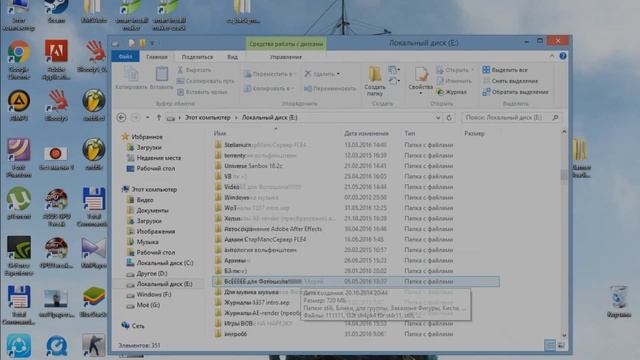This screenshot has height=360, width=640.
Task: Click Изменить in ribbon Открыть group
Action: coord(454,81)
